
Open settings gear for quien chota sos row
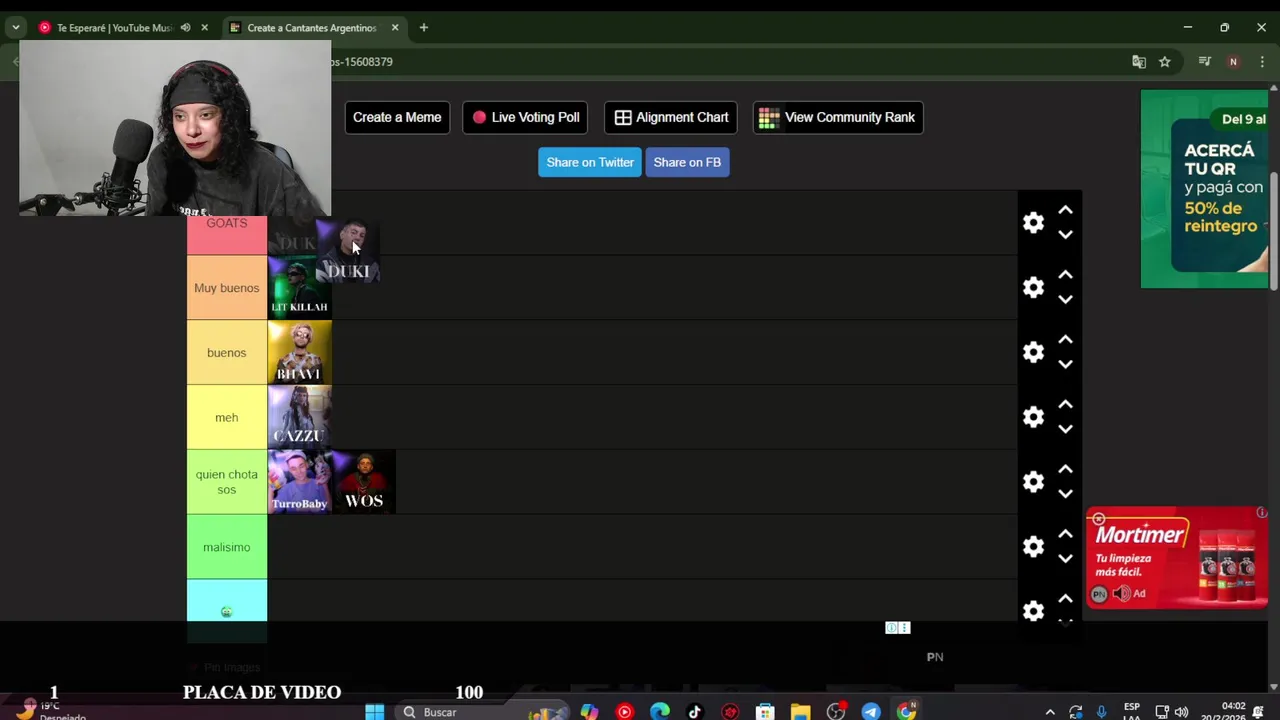tap(1033, 482)
